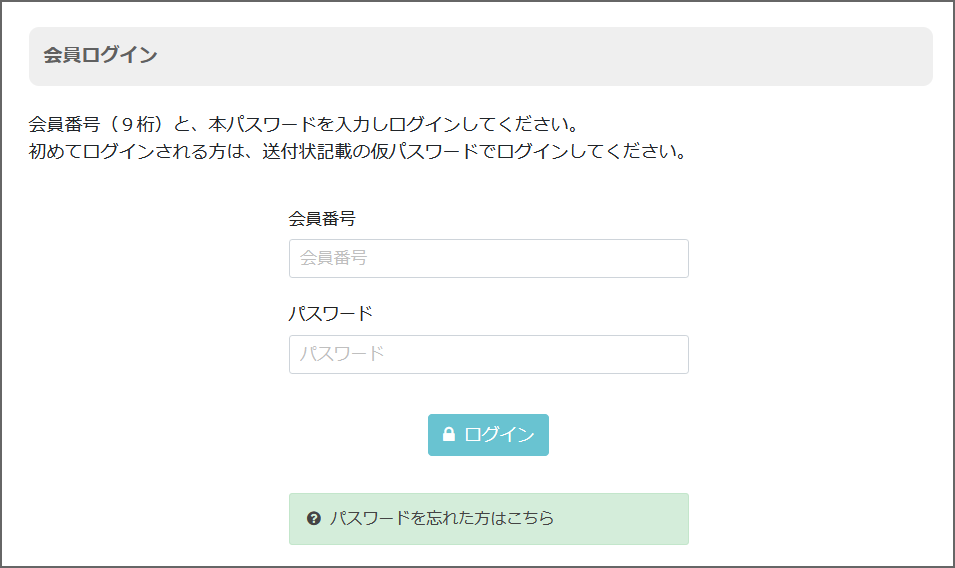
Task: Click the 本パスワード text in instructions
Action: click(x=263, y=125)
